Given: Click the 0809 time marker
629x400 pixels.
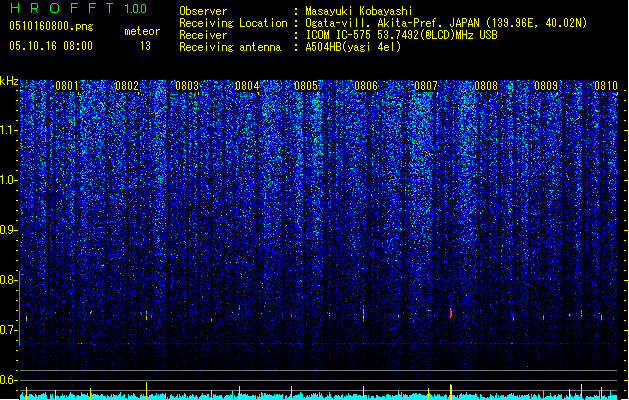Looking at the screenshot, I should (x=546, y=86).
